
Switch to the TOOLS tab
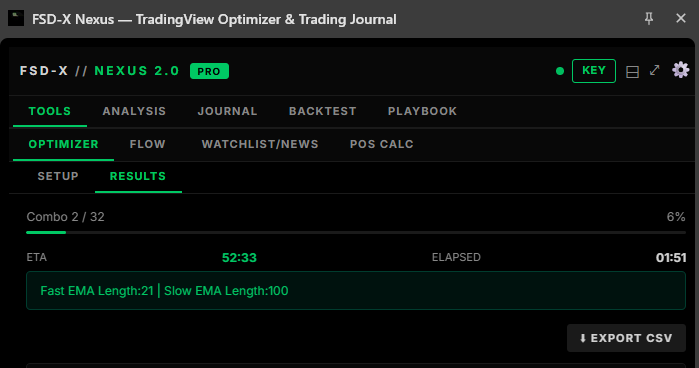(x=50, y=111)
